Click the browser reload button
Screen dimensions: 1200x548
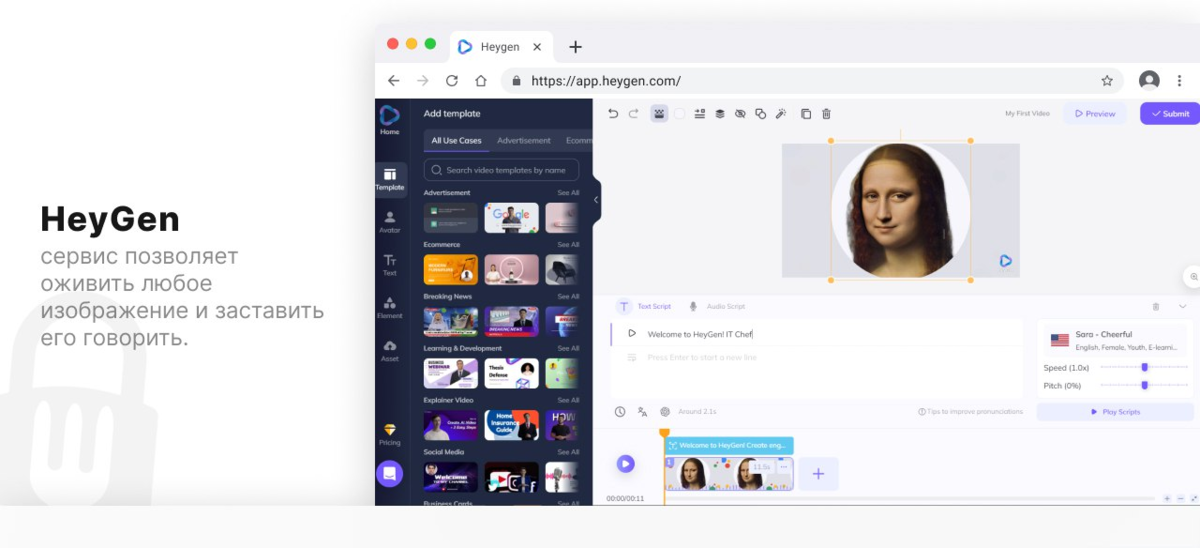tap(452, 81)
